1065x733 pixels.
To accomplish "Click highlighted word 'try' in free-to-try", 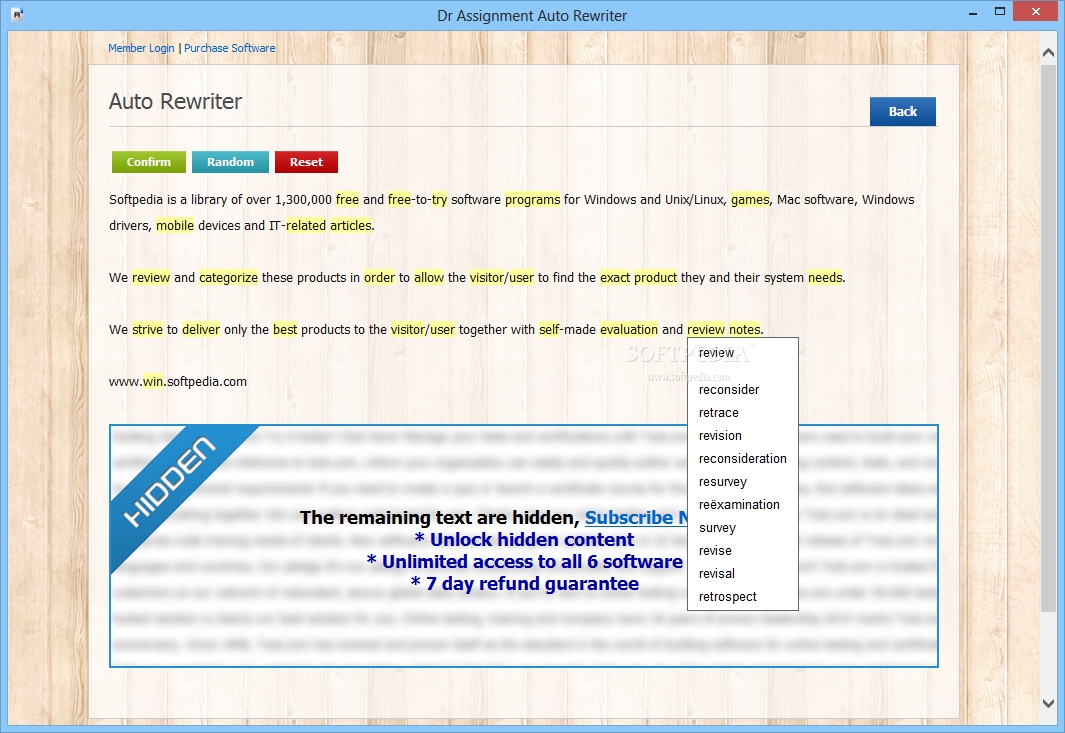I will pyautogui.click(x=439, y=200).
